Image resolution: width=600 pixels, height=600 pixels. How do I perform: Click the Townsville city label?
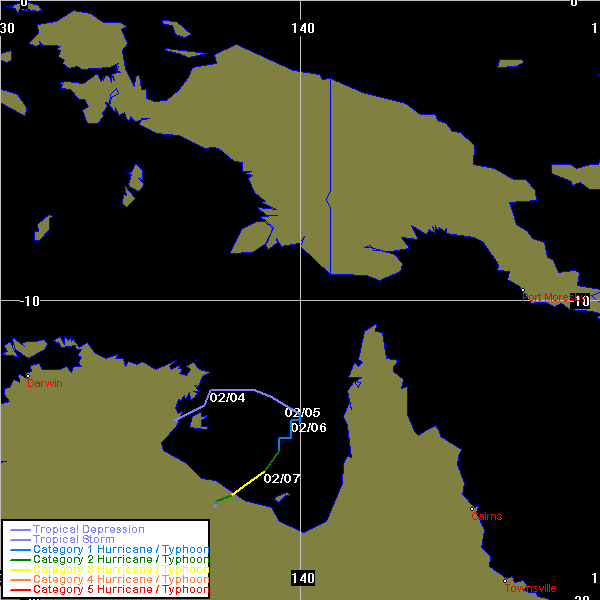[530, 588]
